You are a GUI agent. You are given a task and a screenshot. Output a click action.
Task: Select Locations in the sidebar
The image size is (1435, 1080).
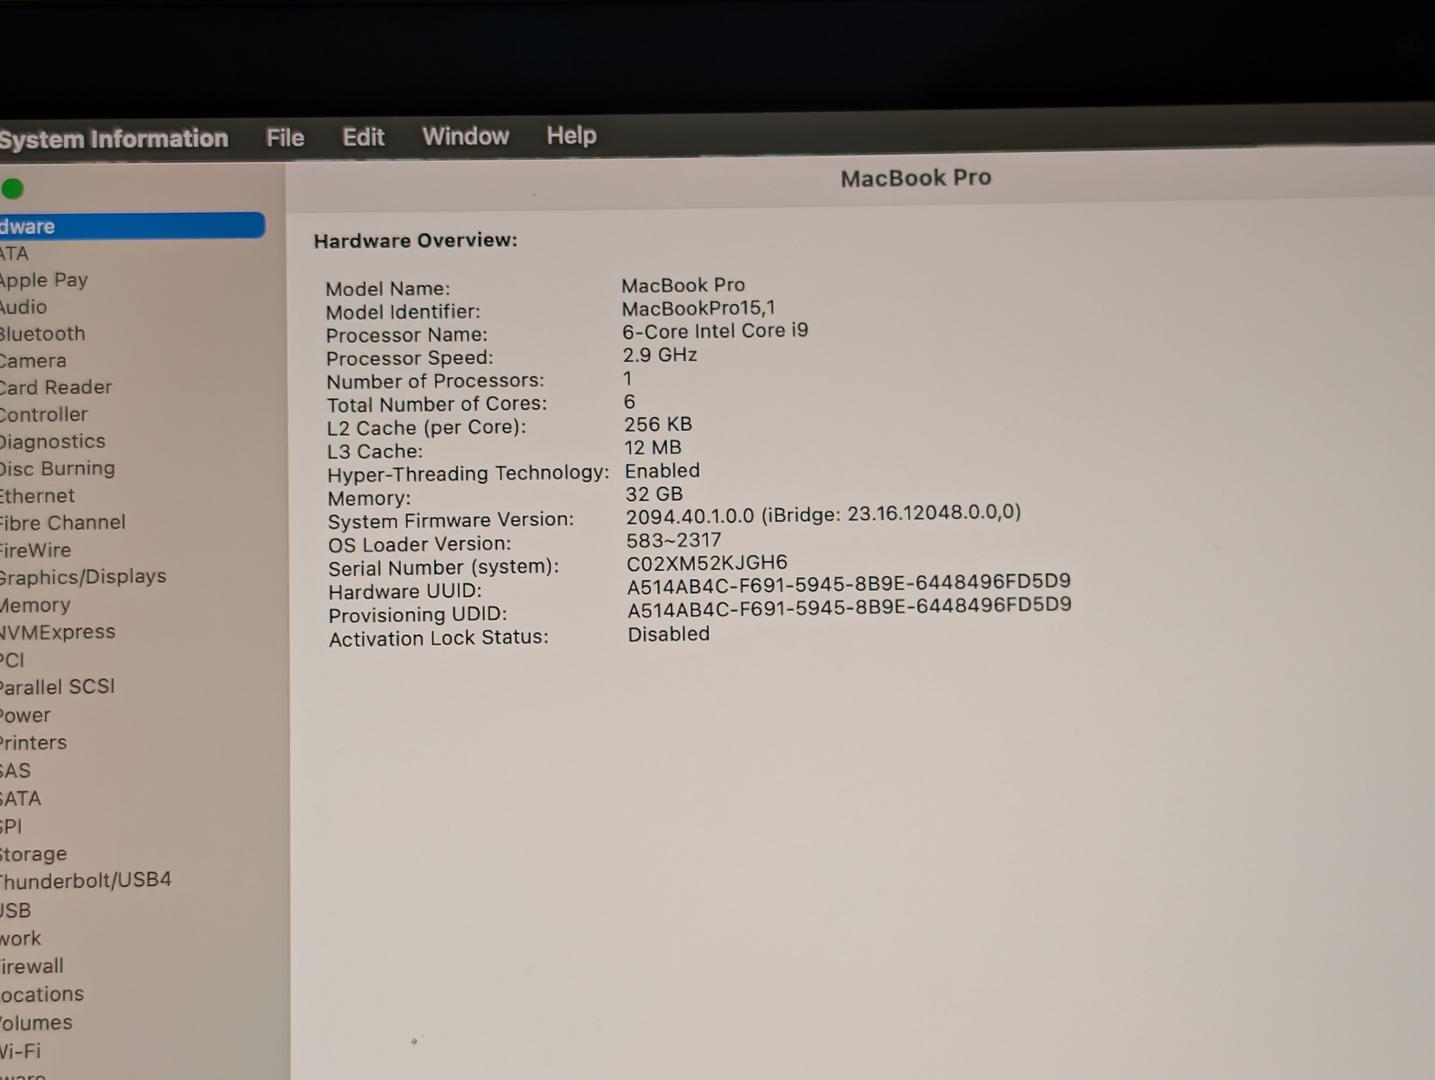tap(42, 995)
